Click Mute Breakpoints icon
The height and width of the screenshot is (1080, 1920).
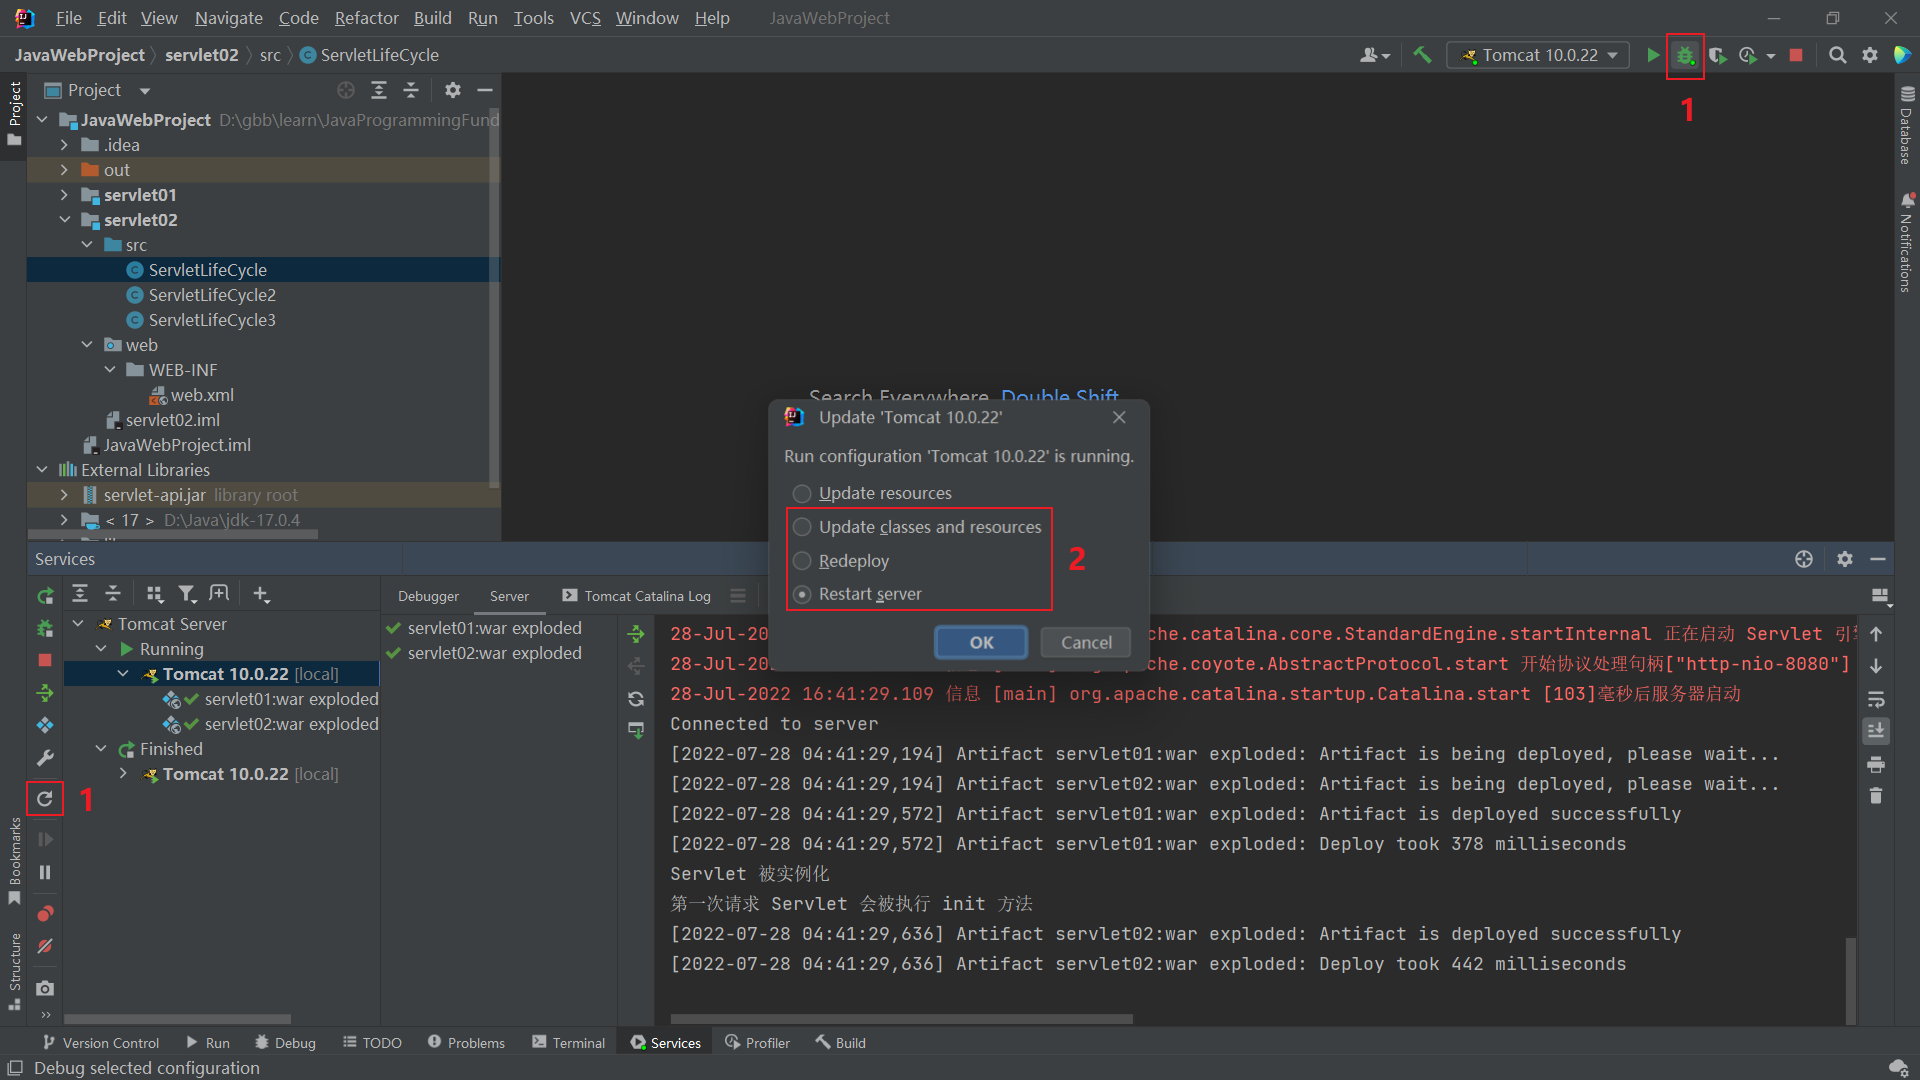pyautogui.click(x=45, y=946)
